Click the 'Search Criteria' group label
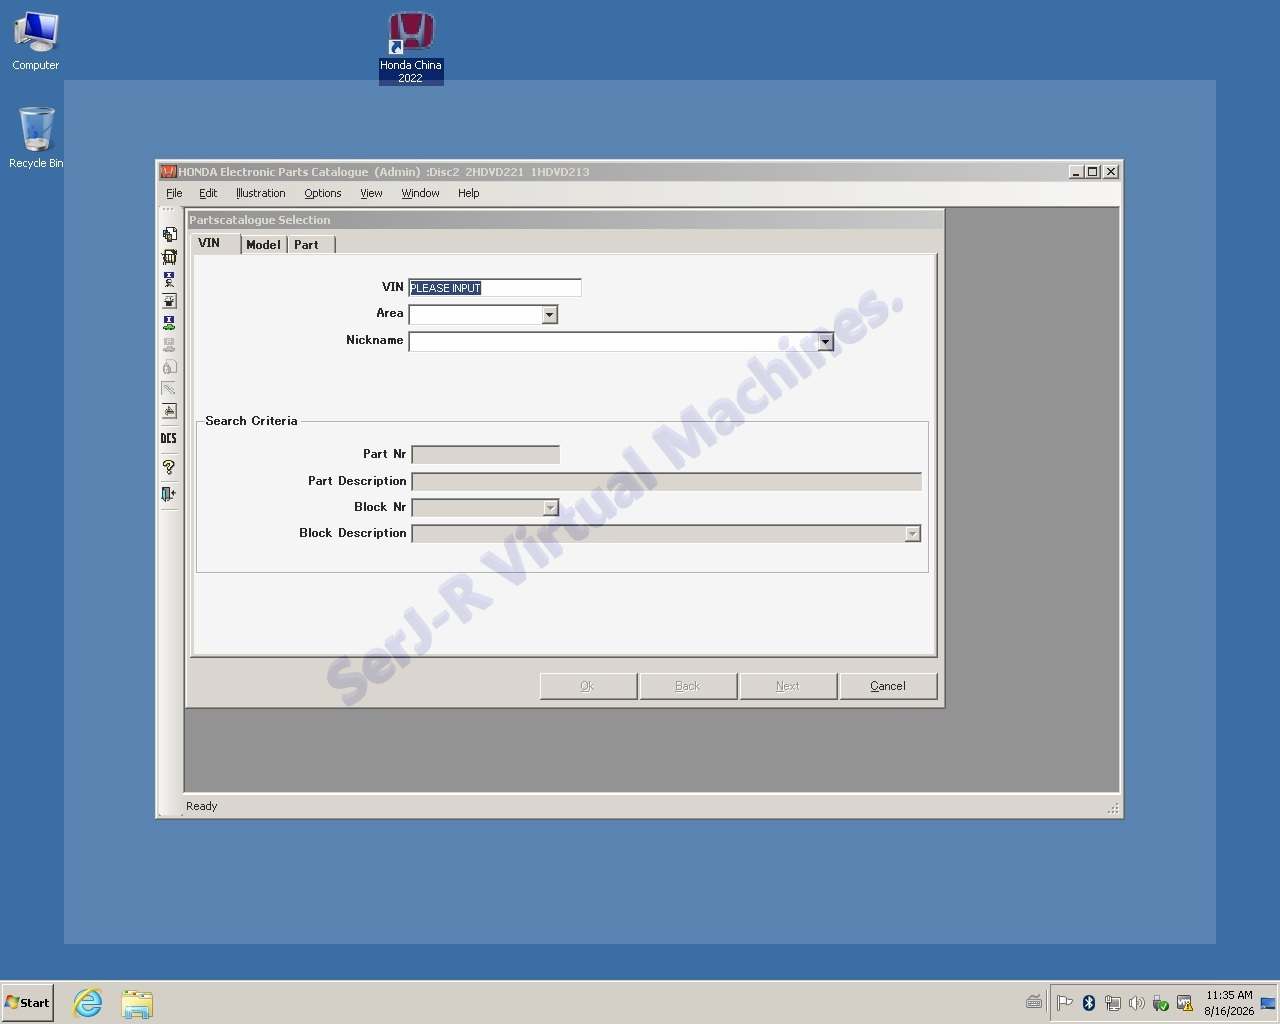This screenshot has height=1024, width=1280. click(251, 421)
